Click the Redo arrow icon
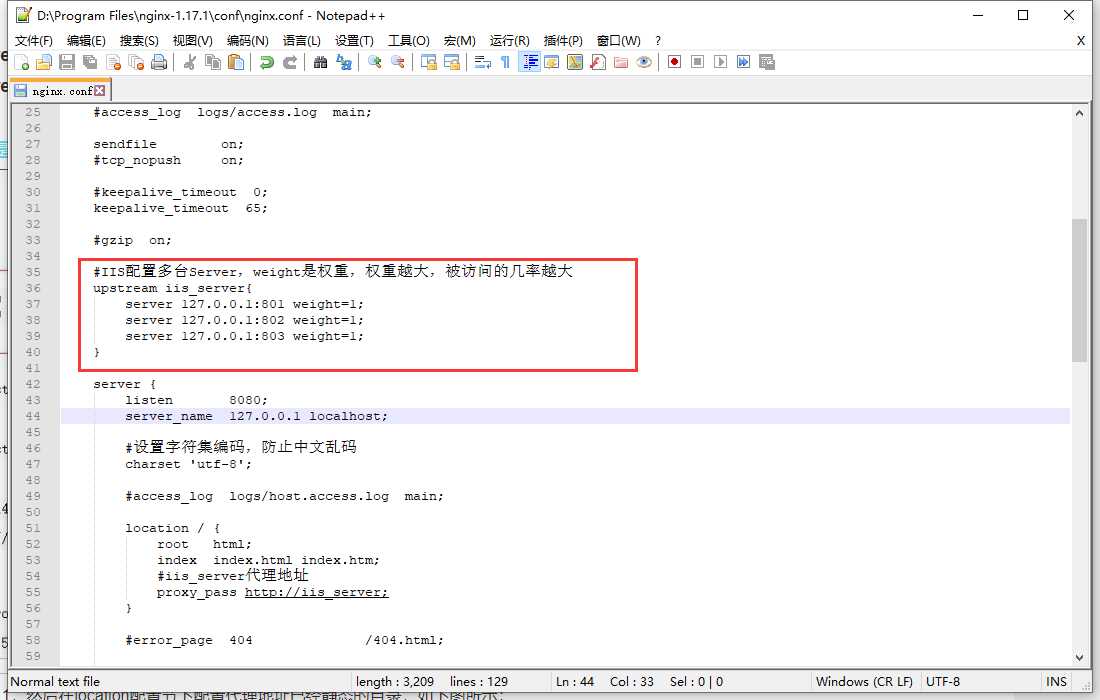 (290, 62)
